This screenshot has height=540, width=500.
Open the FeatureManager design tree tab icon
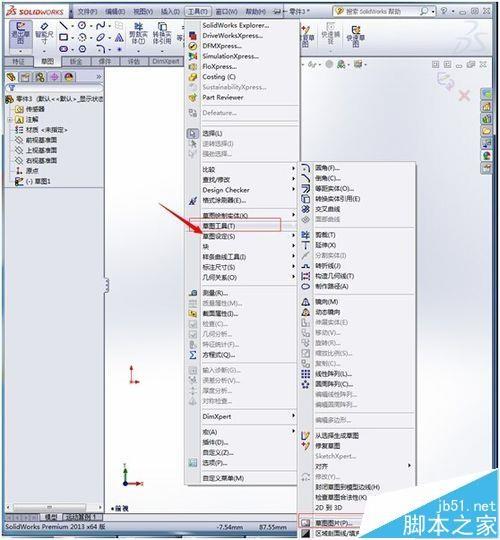(11, 77)
